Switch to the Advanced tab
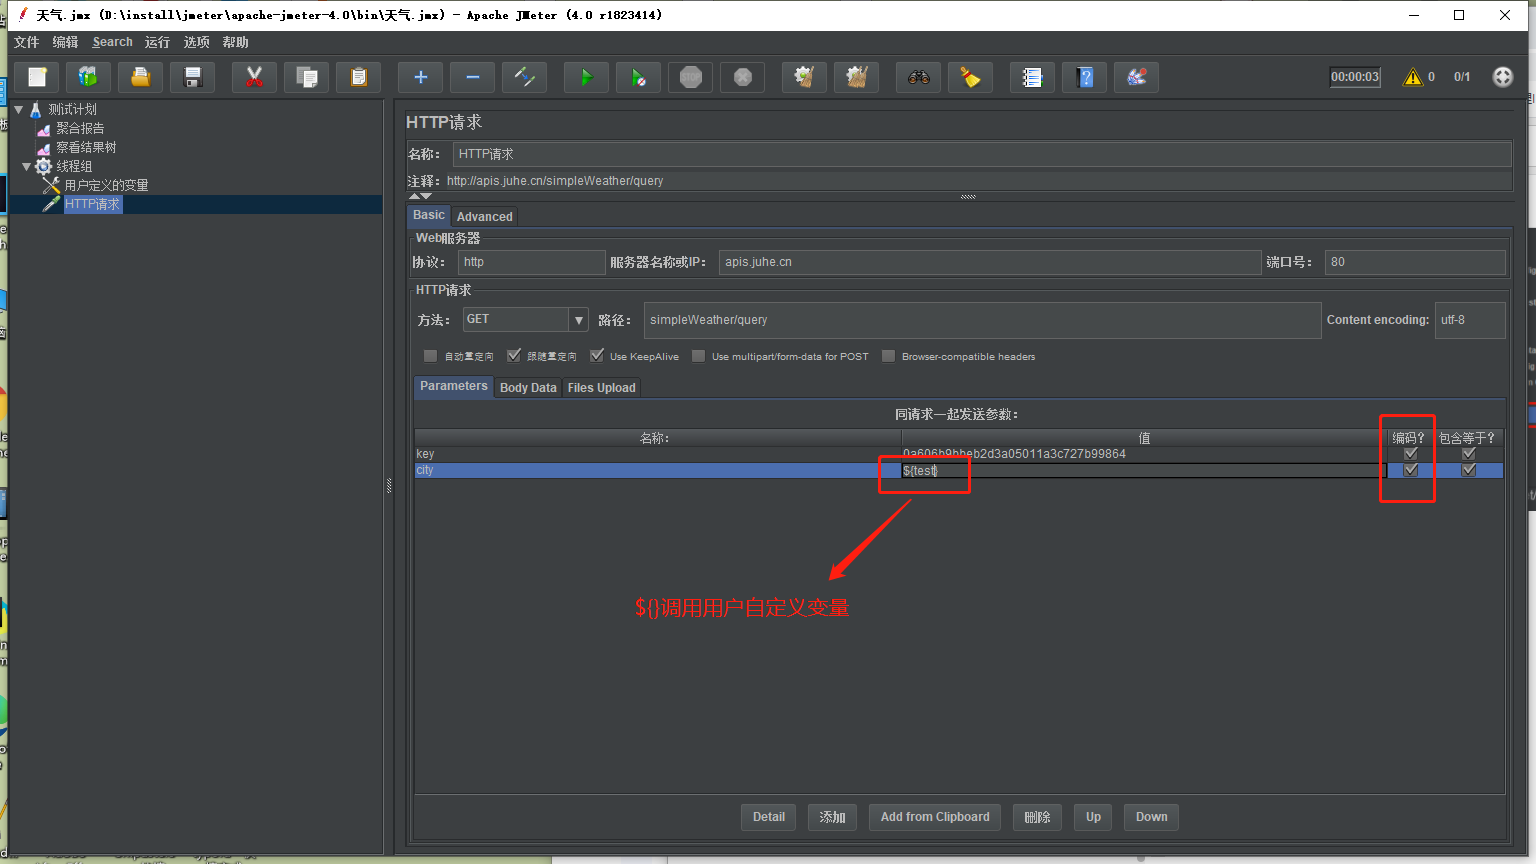Viewport: 1536px width, 864px height. 485,216
